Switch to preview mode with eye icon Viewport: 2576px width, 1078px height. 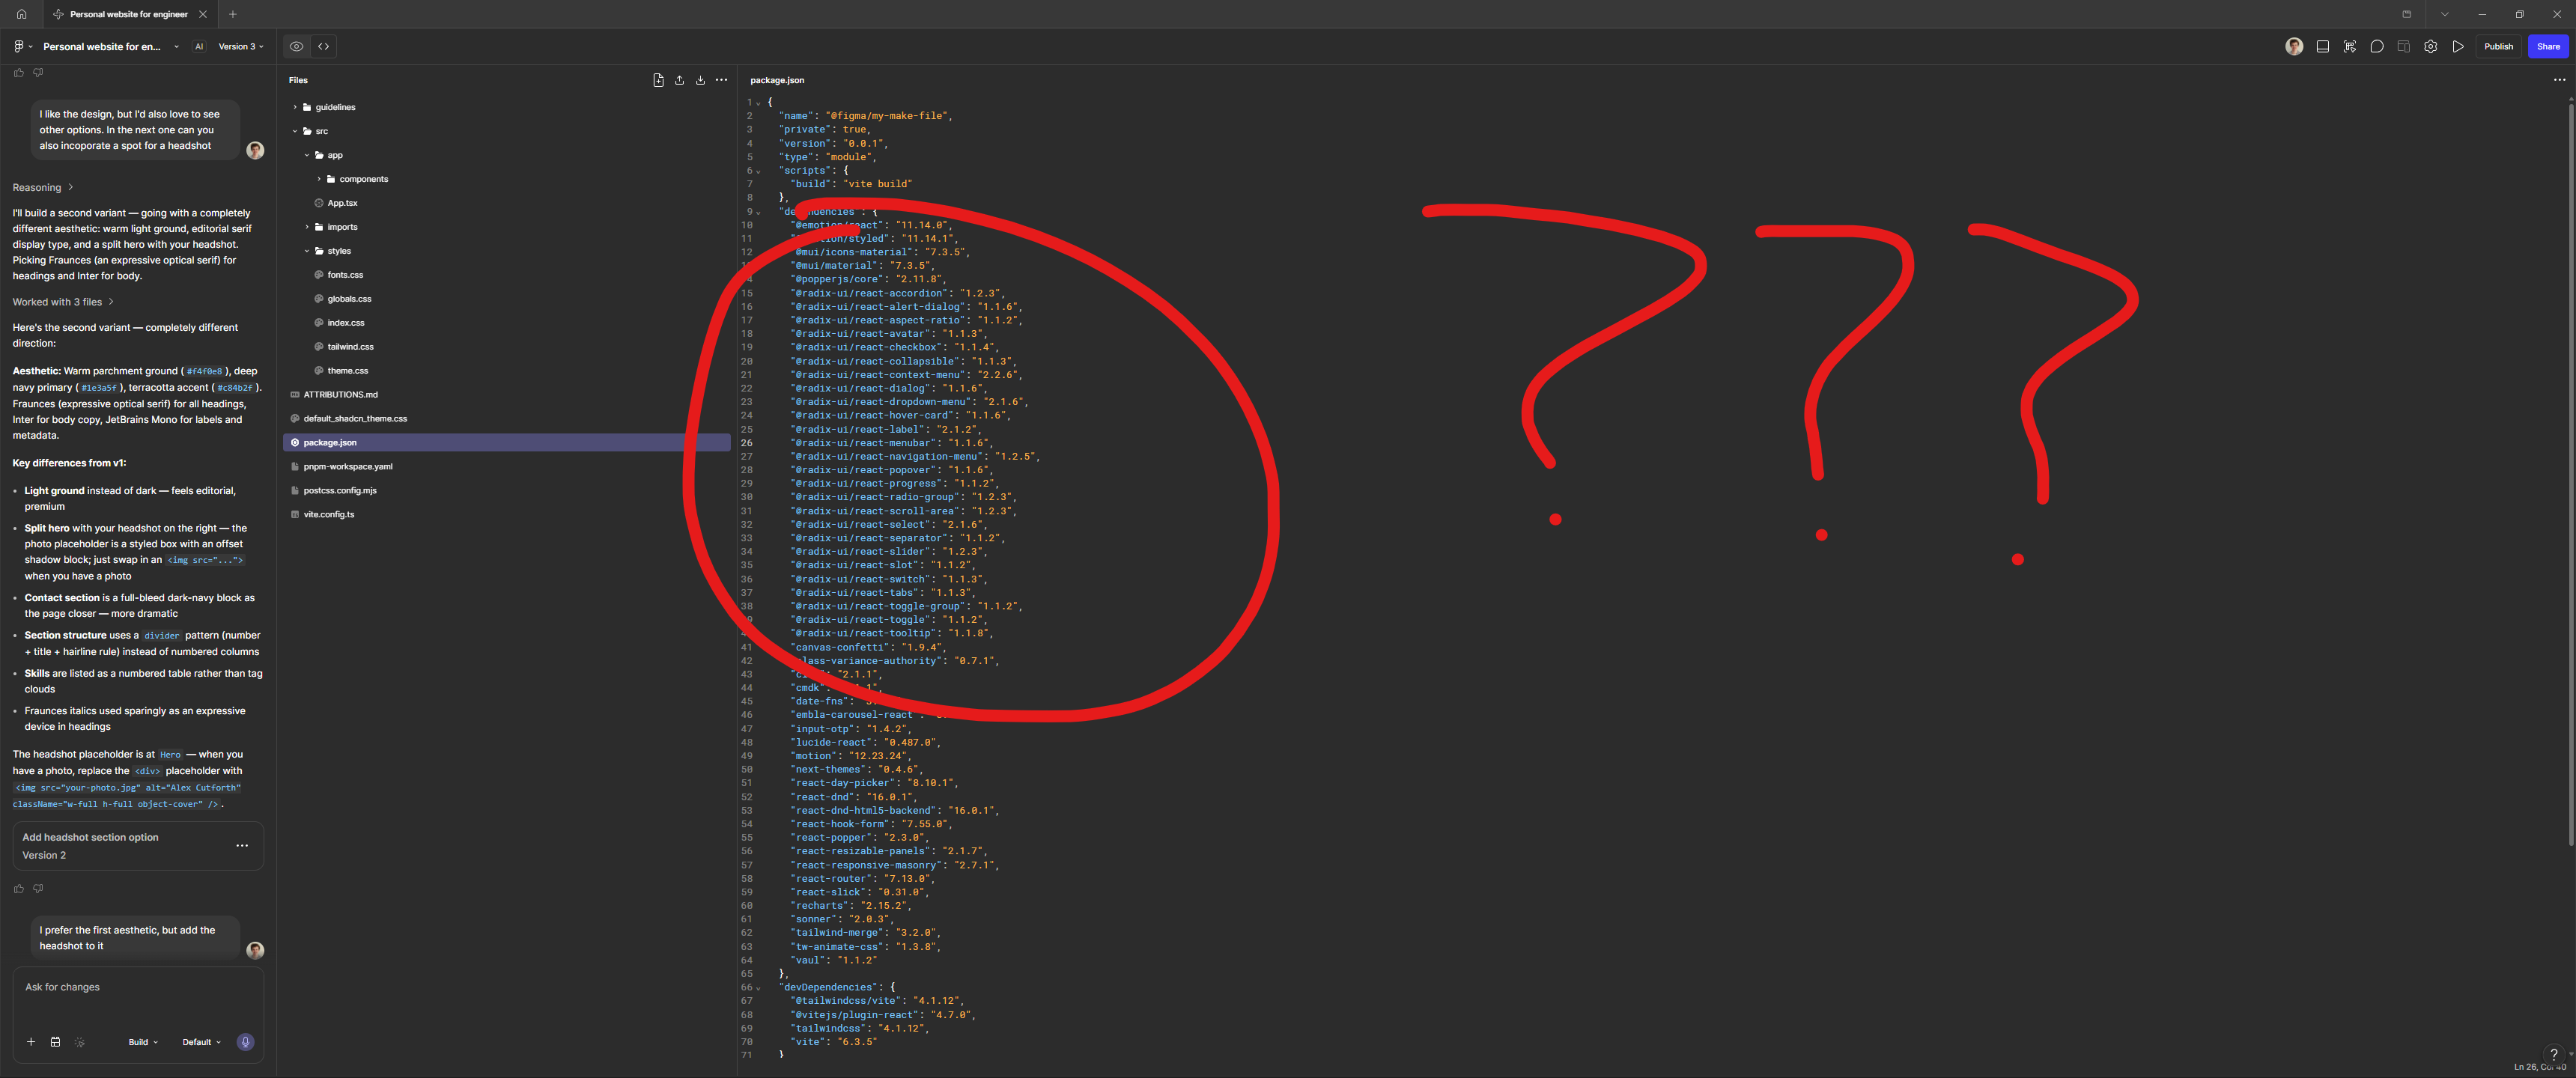tap(297, 46)
